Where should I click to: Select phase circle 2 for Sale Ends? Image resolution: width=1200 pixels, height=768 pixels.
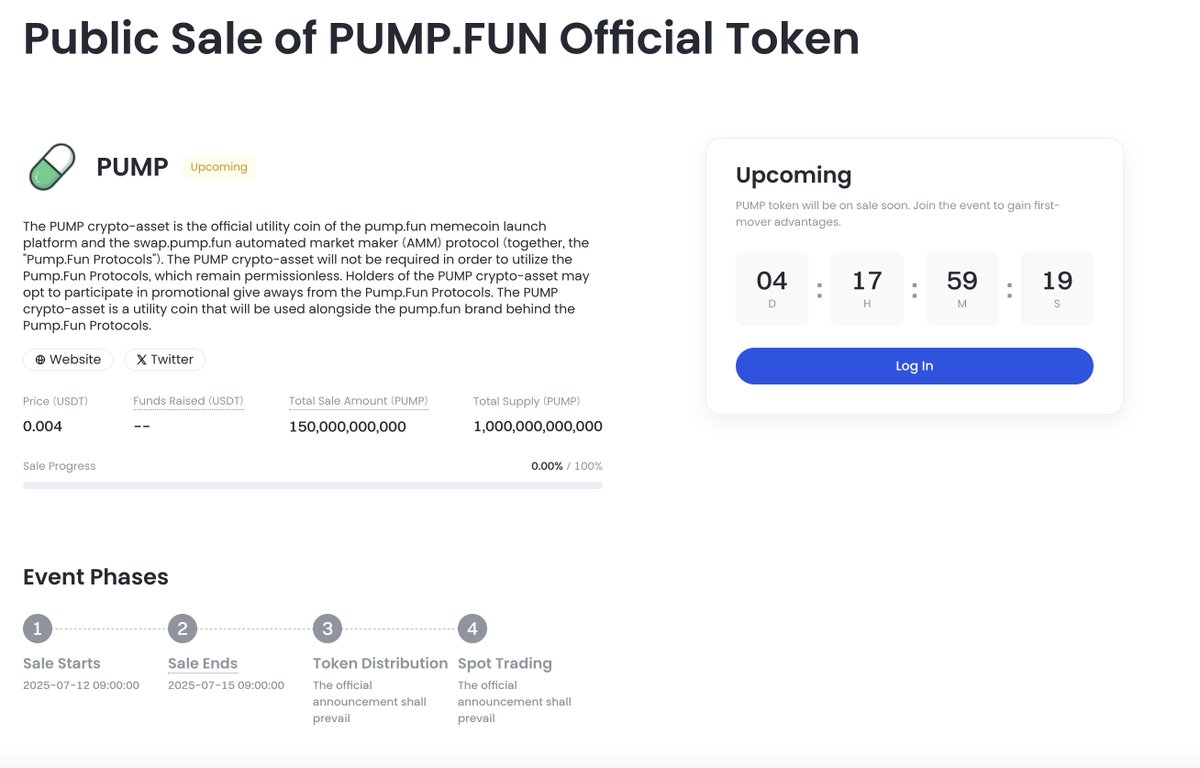click(x=182, y=628)
